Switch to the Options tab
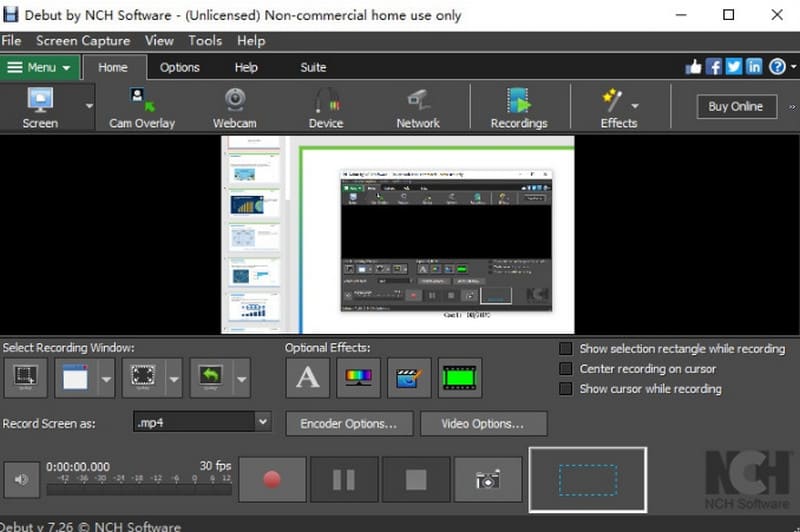 pos(180,68)
